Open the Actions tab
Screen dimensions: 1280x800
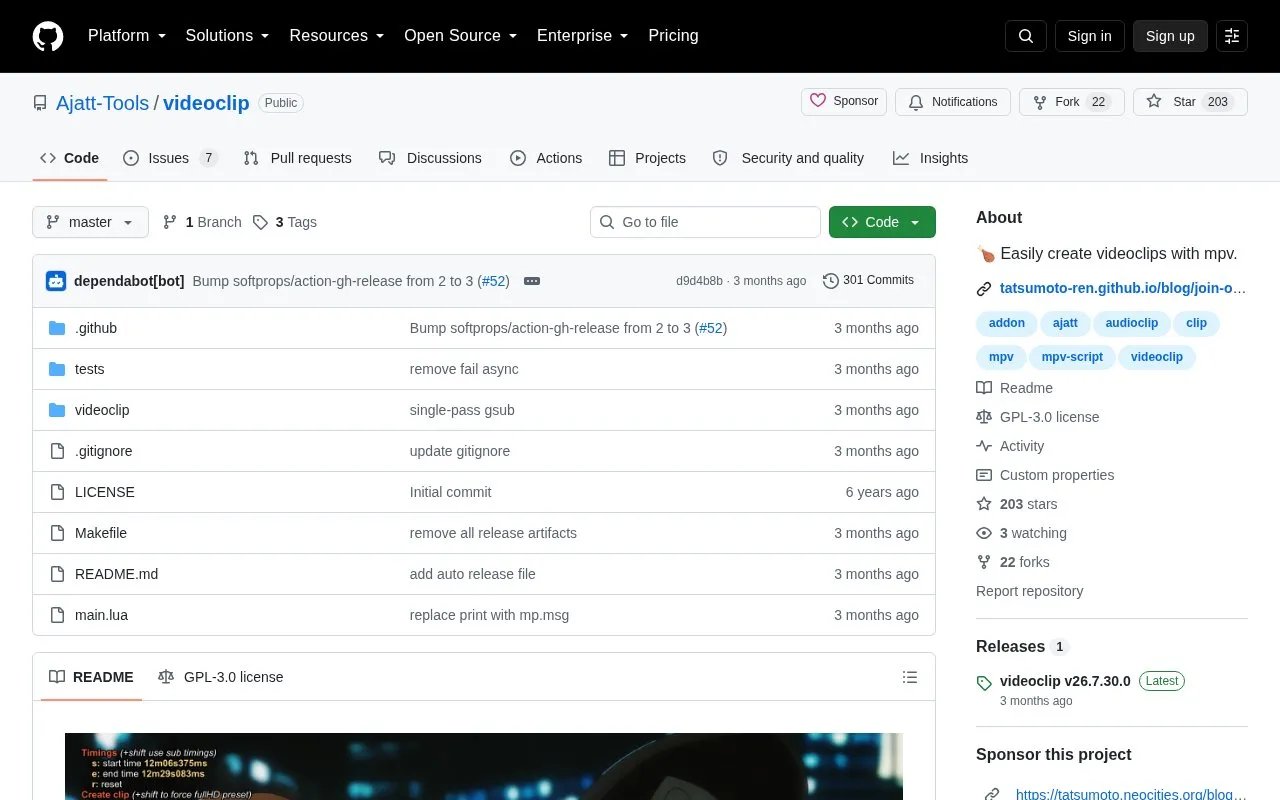[x=546, y=158]
